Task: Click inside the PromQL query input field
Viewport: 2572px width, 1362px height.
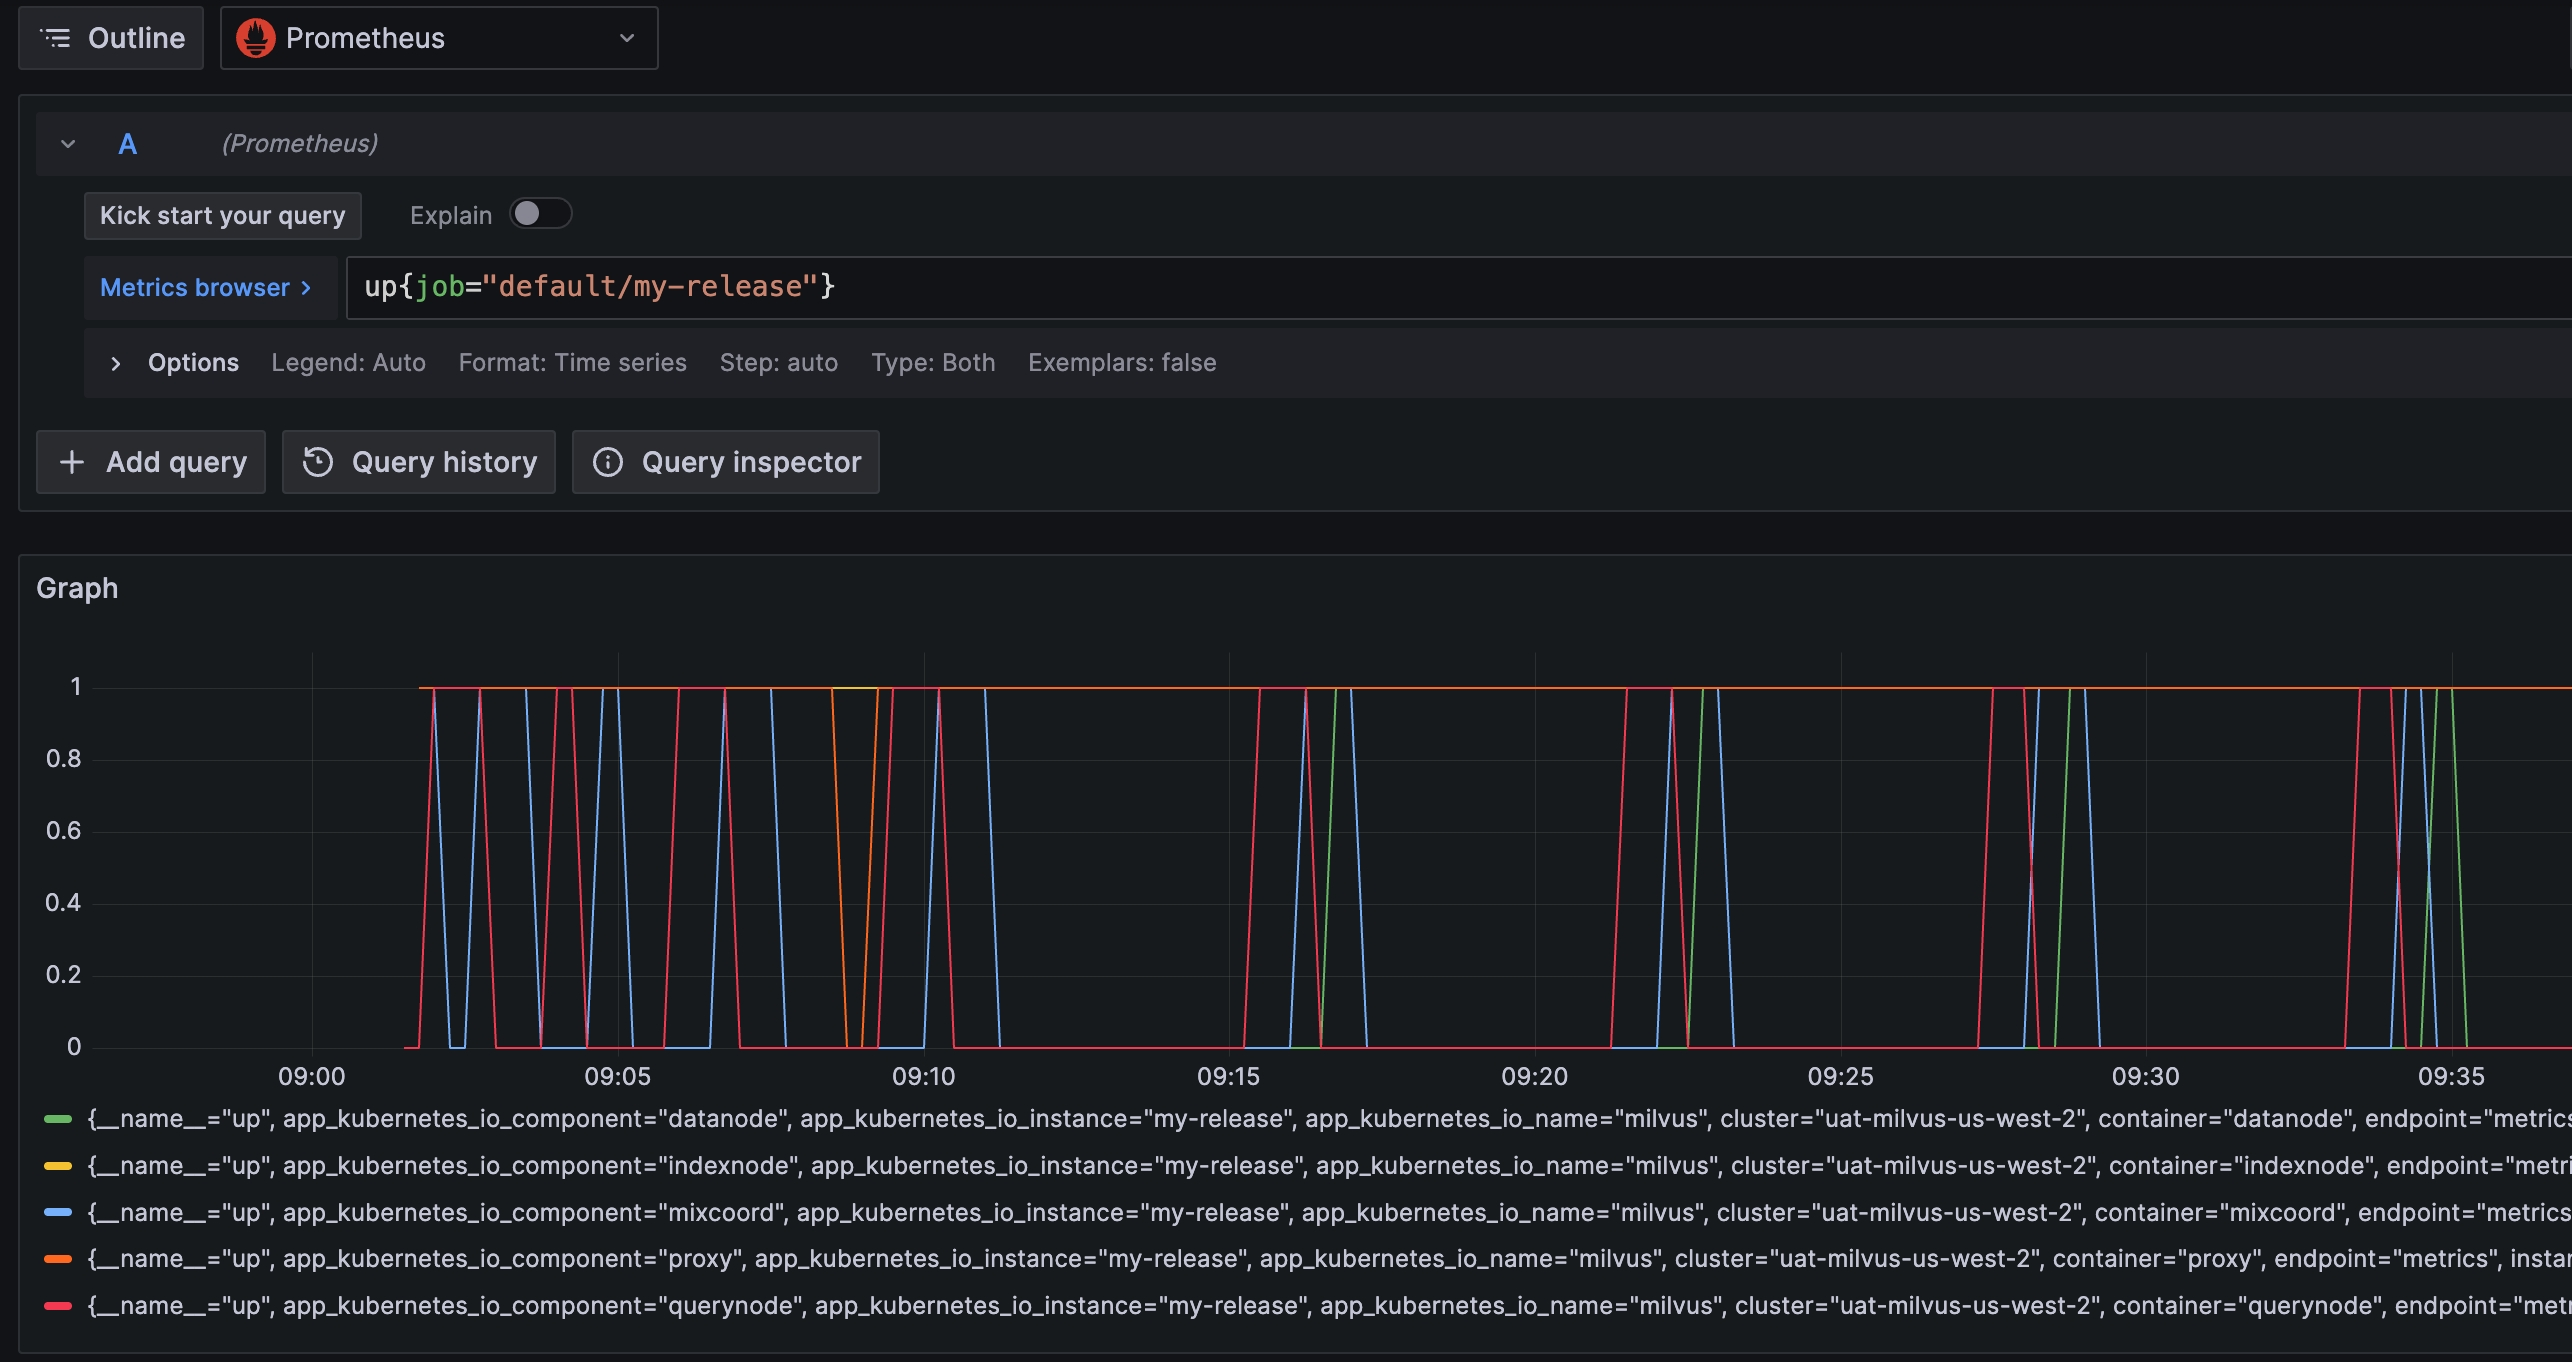Action: (x=1400, y=288)
